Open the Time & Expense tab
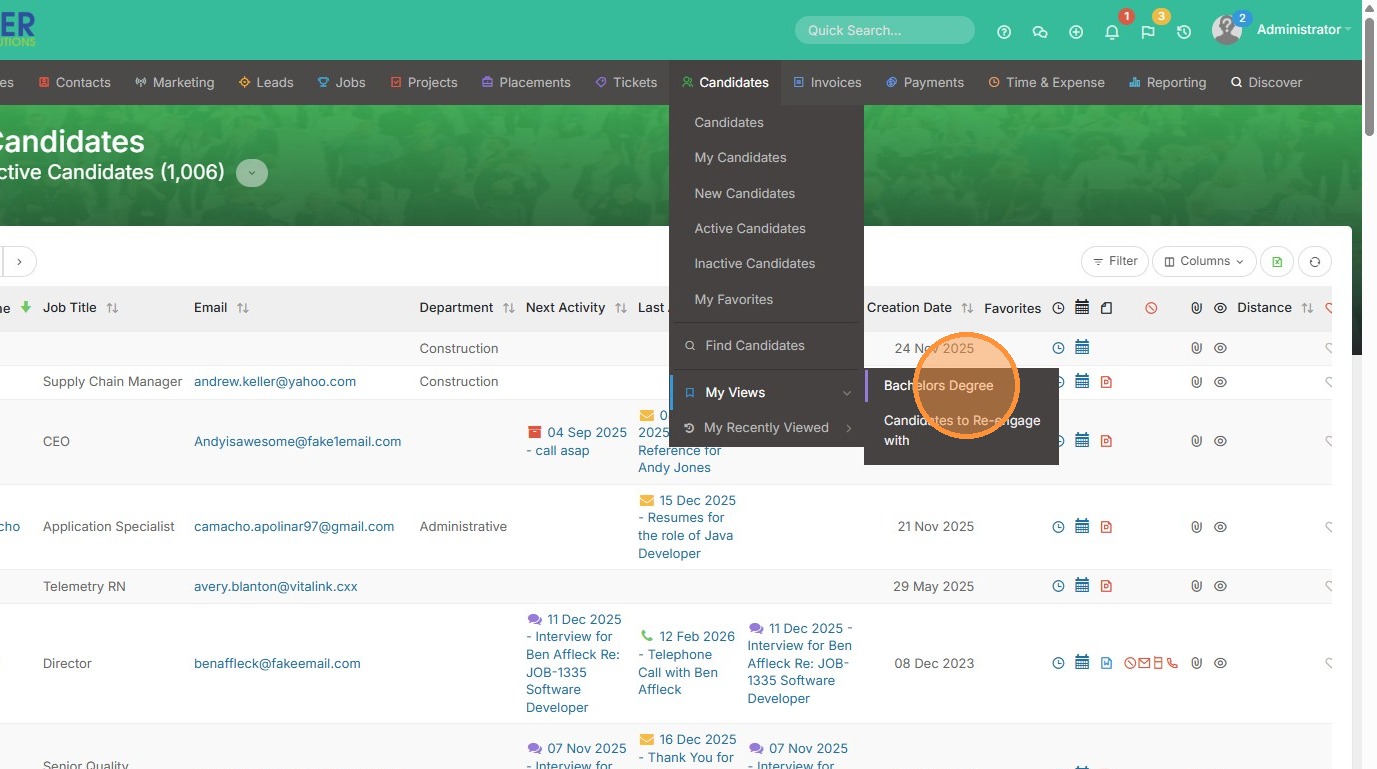This screenshot has width=1377, height=769. pyautogui.click(x=1047, y=83)
